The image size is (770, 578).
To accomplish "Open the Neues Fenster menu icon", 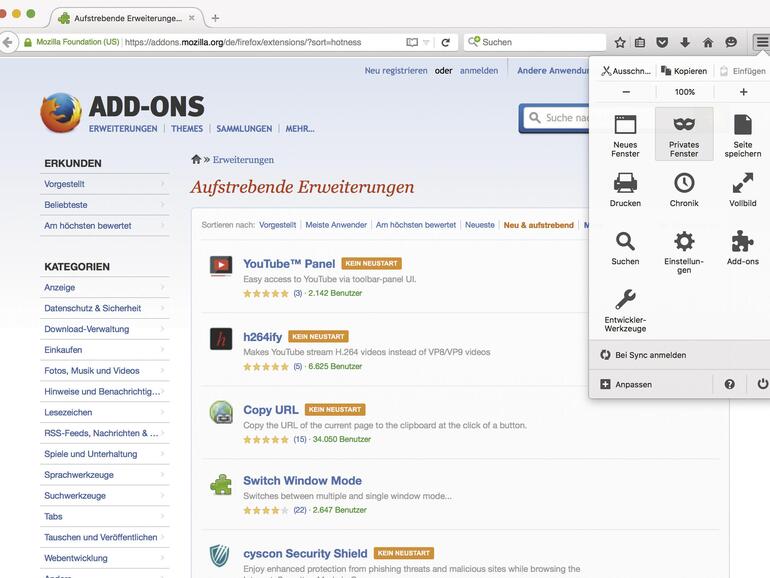I will click(625, 125).
